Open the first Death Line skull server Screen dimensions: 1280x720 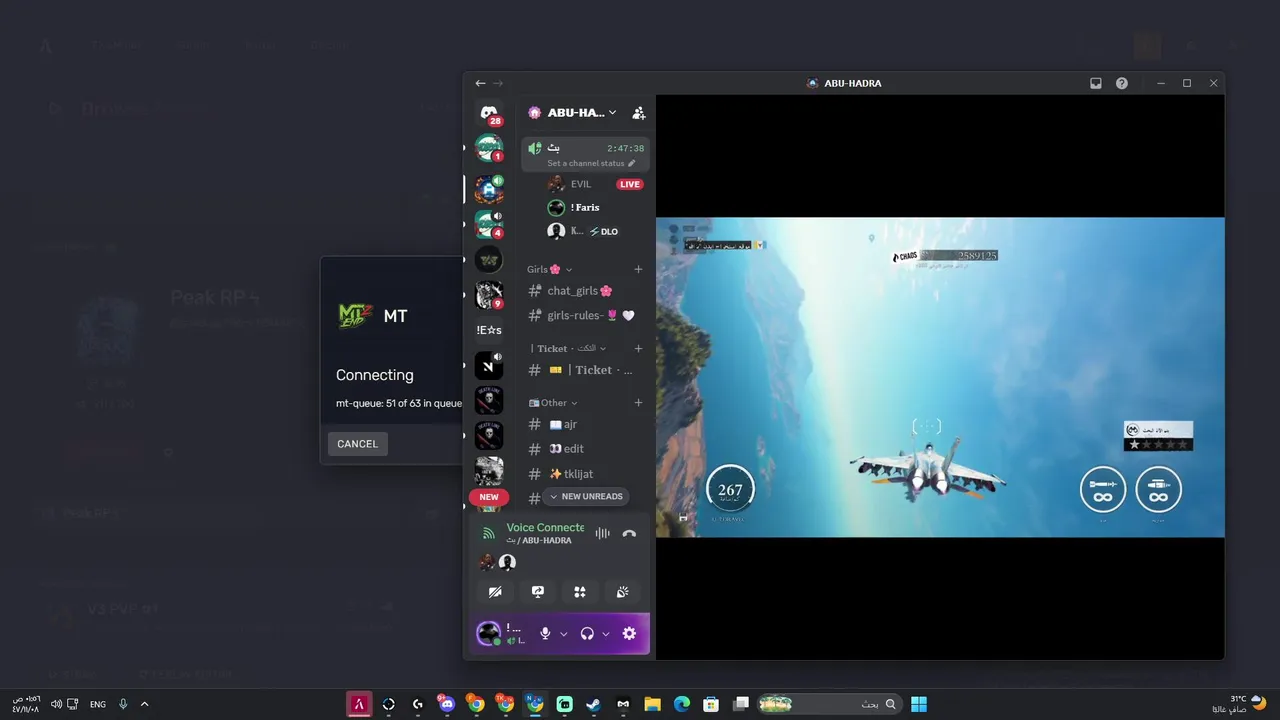point(489,400)
